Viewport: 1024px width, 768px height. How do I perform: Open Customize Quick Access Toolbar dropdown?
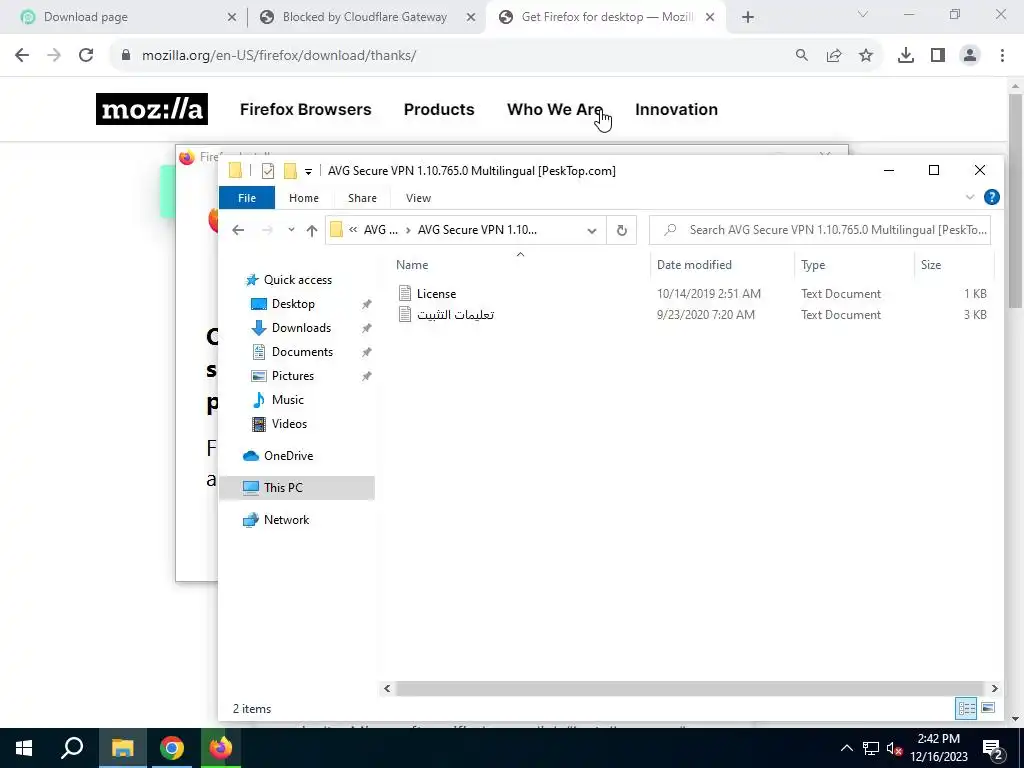(x=308, y=172)
